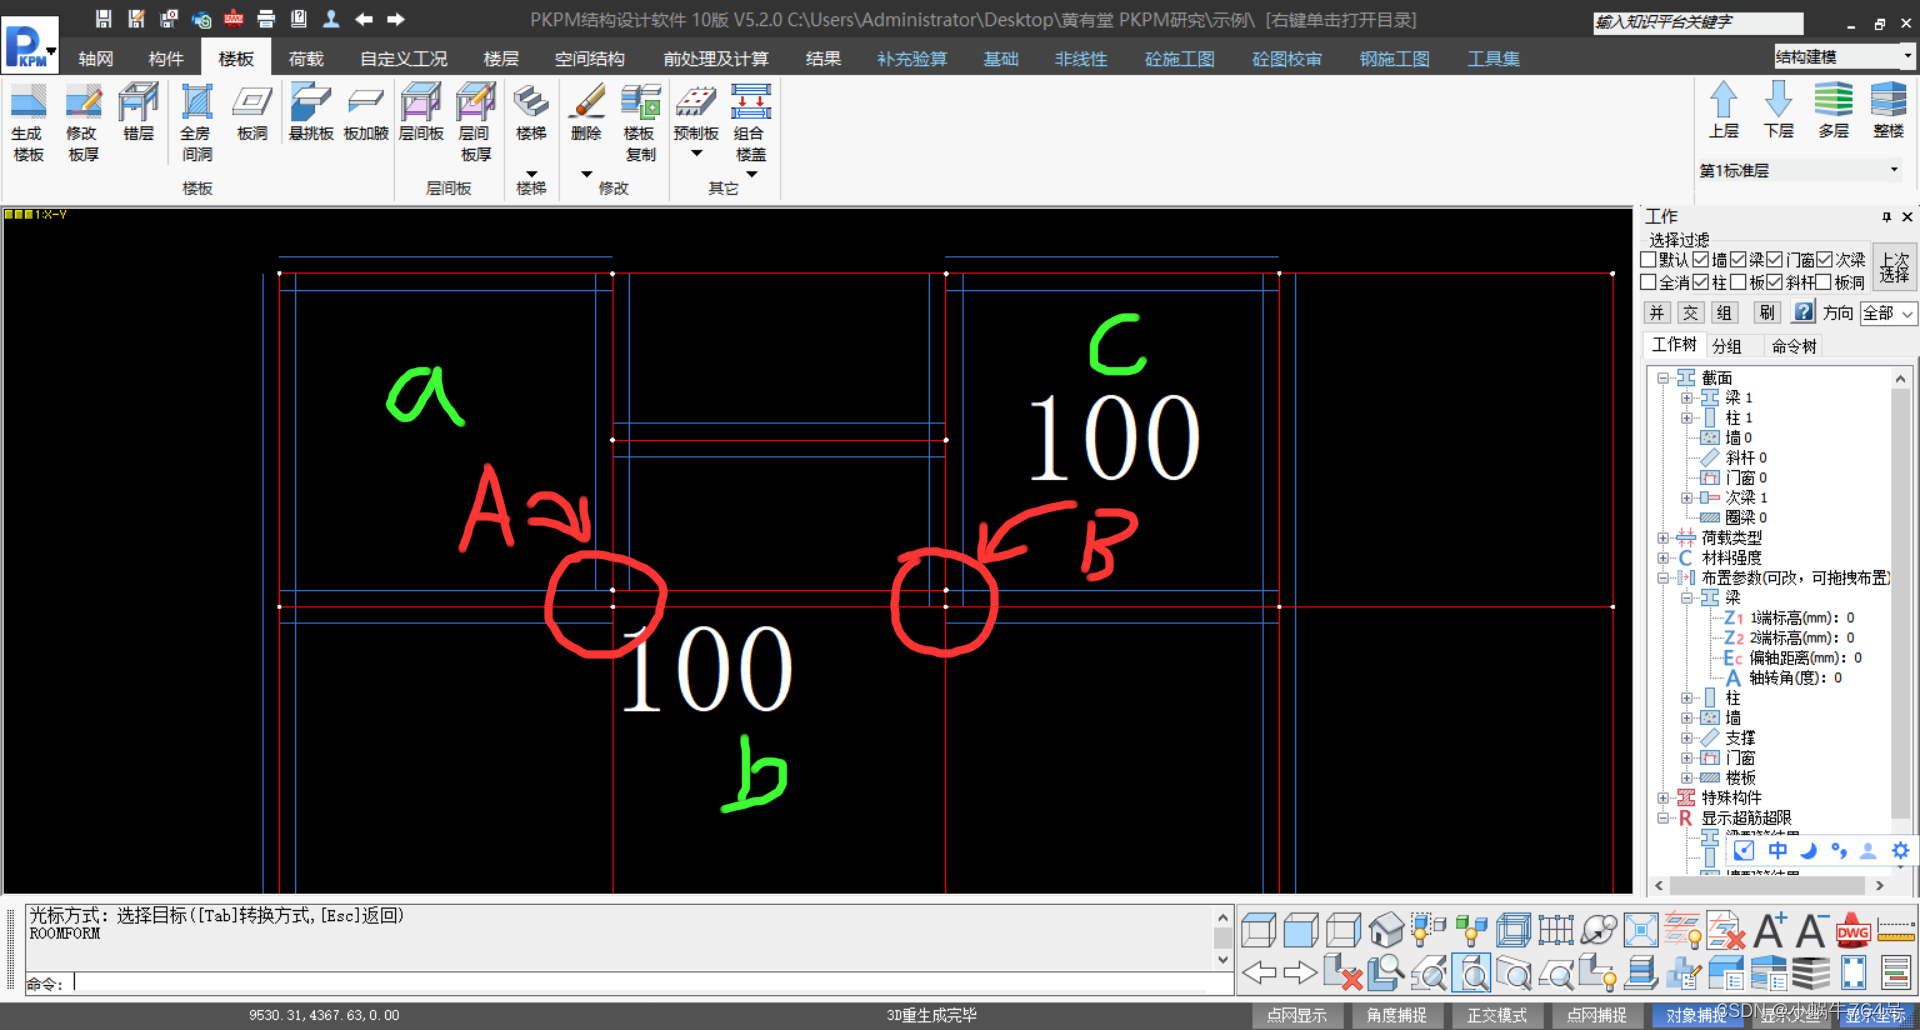
Task: Choose the 错层 staggered floor tool
Action: pos(138,112)
